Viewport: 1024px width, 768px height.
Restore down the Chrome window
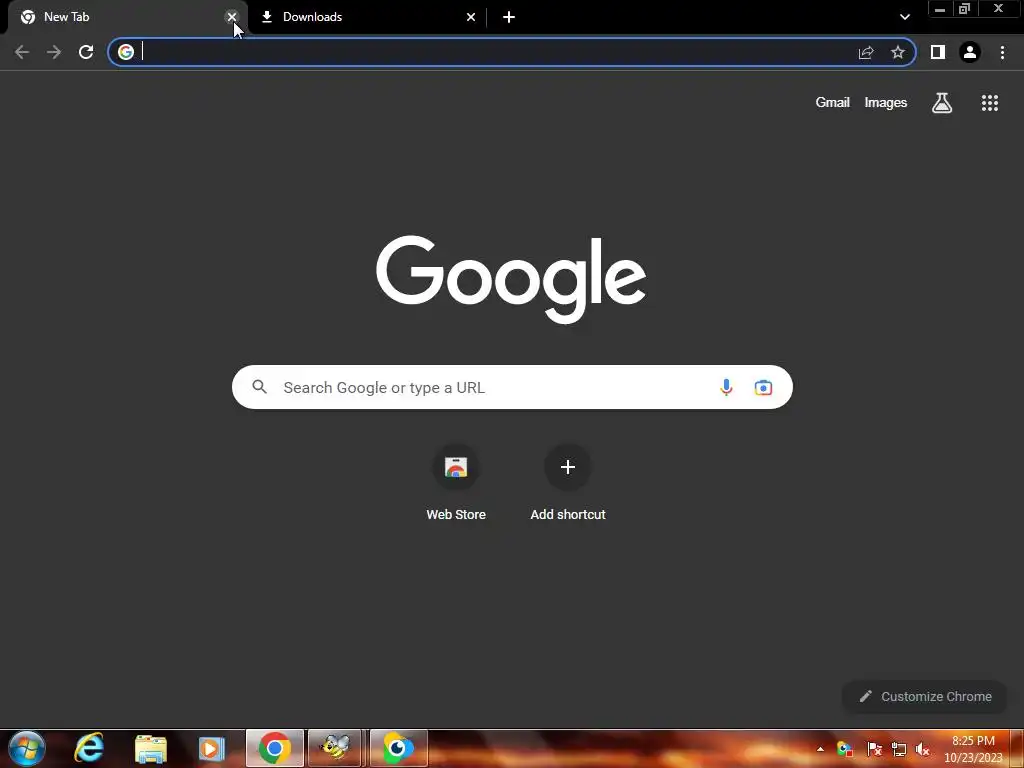point(965,9)
